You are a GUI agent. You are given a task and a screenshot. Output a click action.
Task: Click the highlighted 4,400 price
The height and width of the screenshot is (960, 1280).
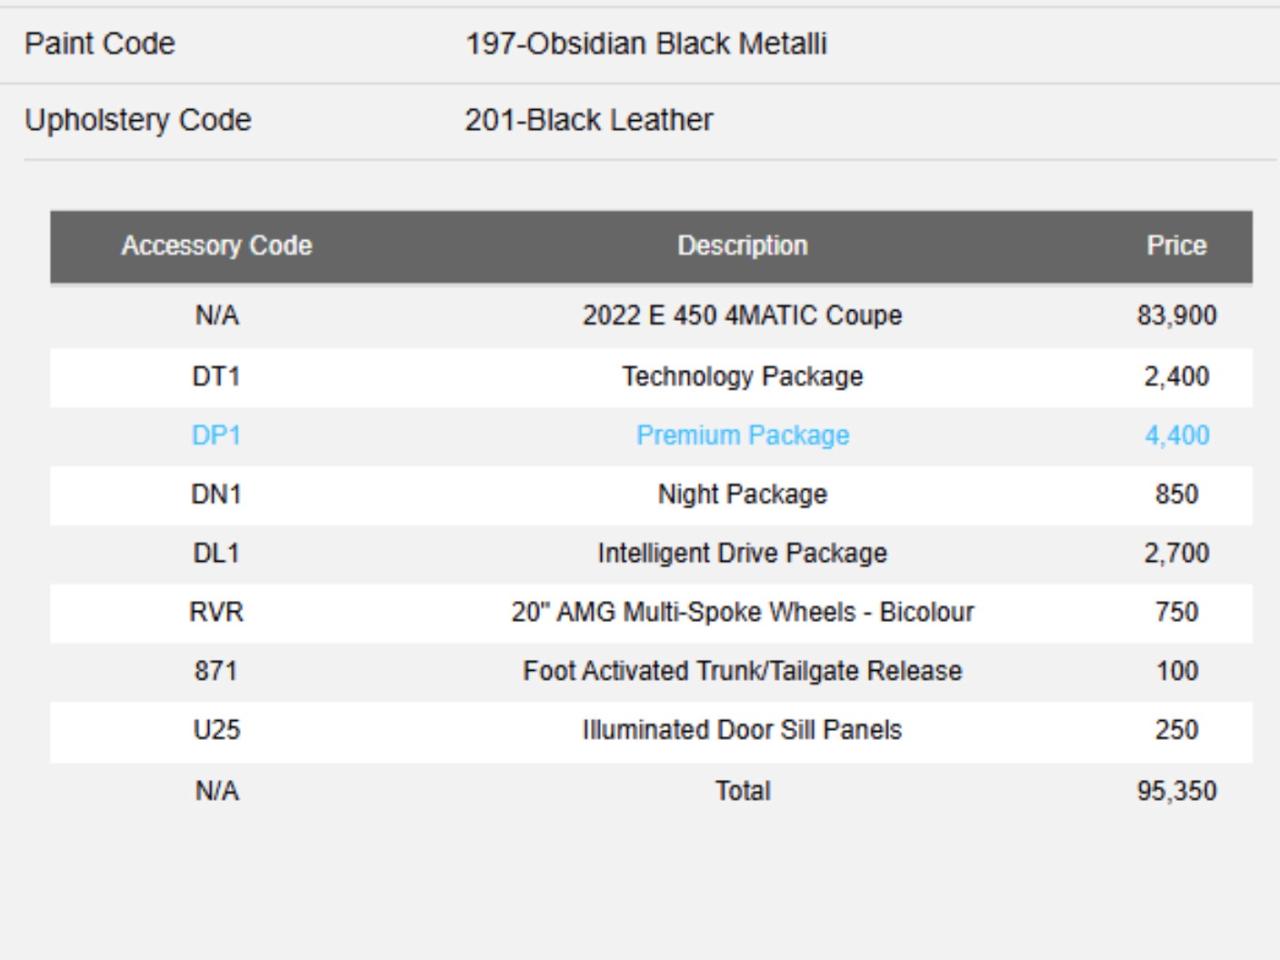pos(1177,436)
